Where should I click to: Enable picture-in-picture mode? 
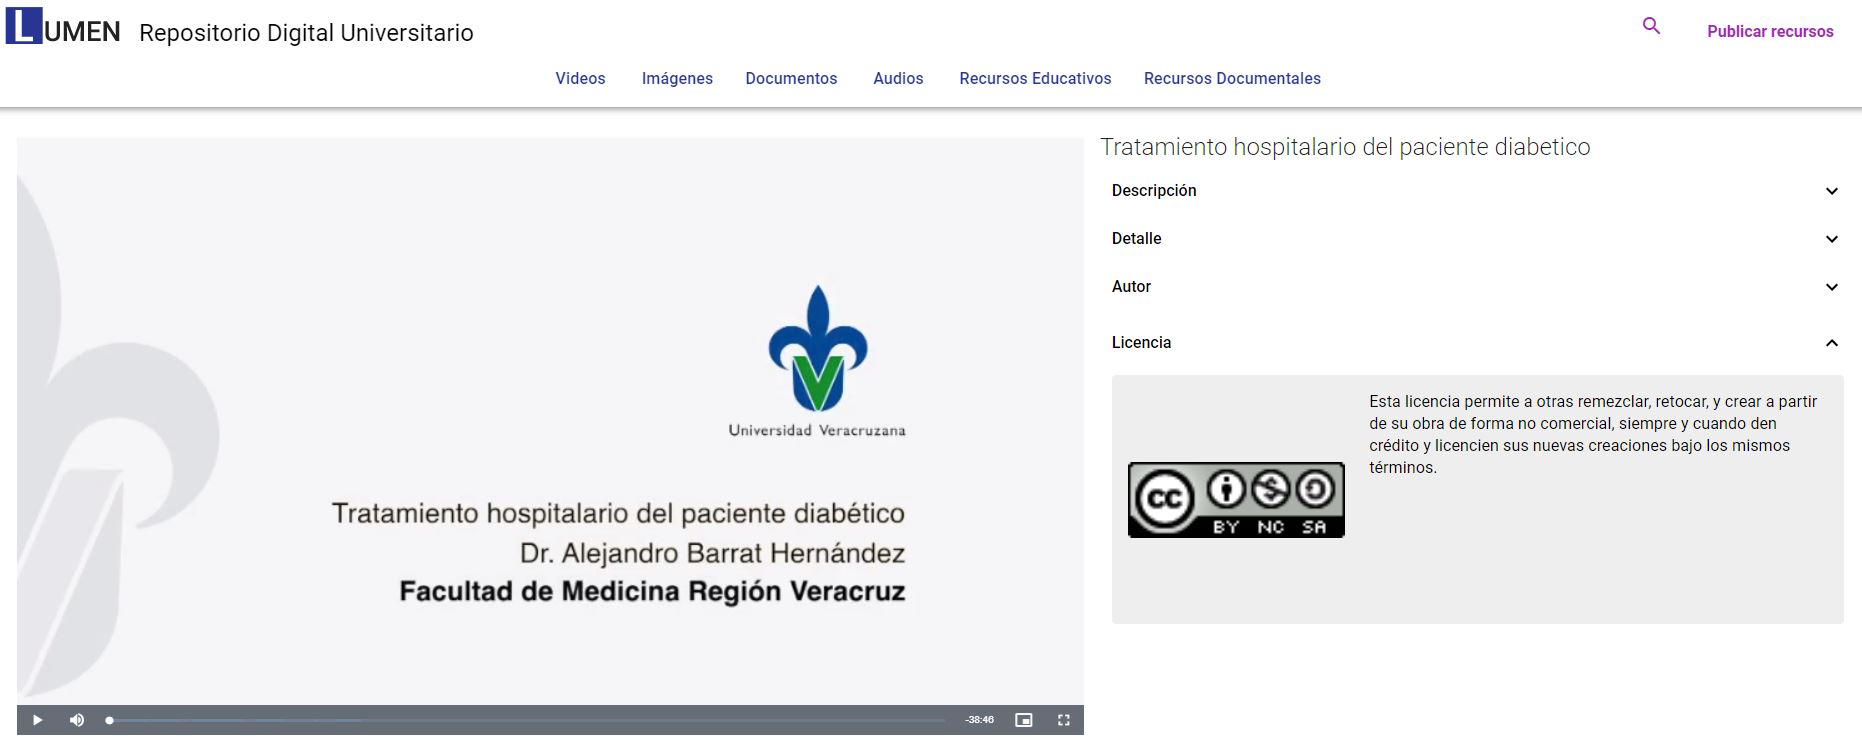[x=1023, y=720]
